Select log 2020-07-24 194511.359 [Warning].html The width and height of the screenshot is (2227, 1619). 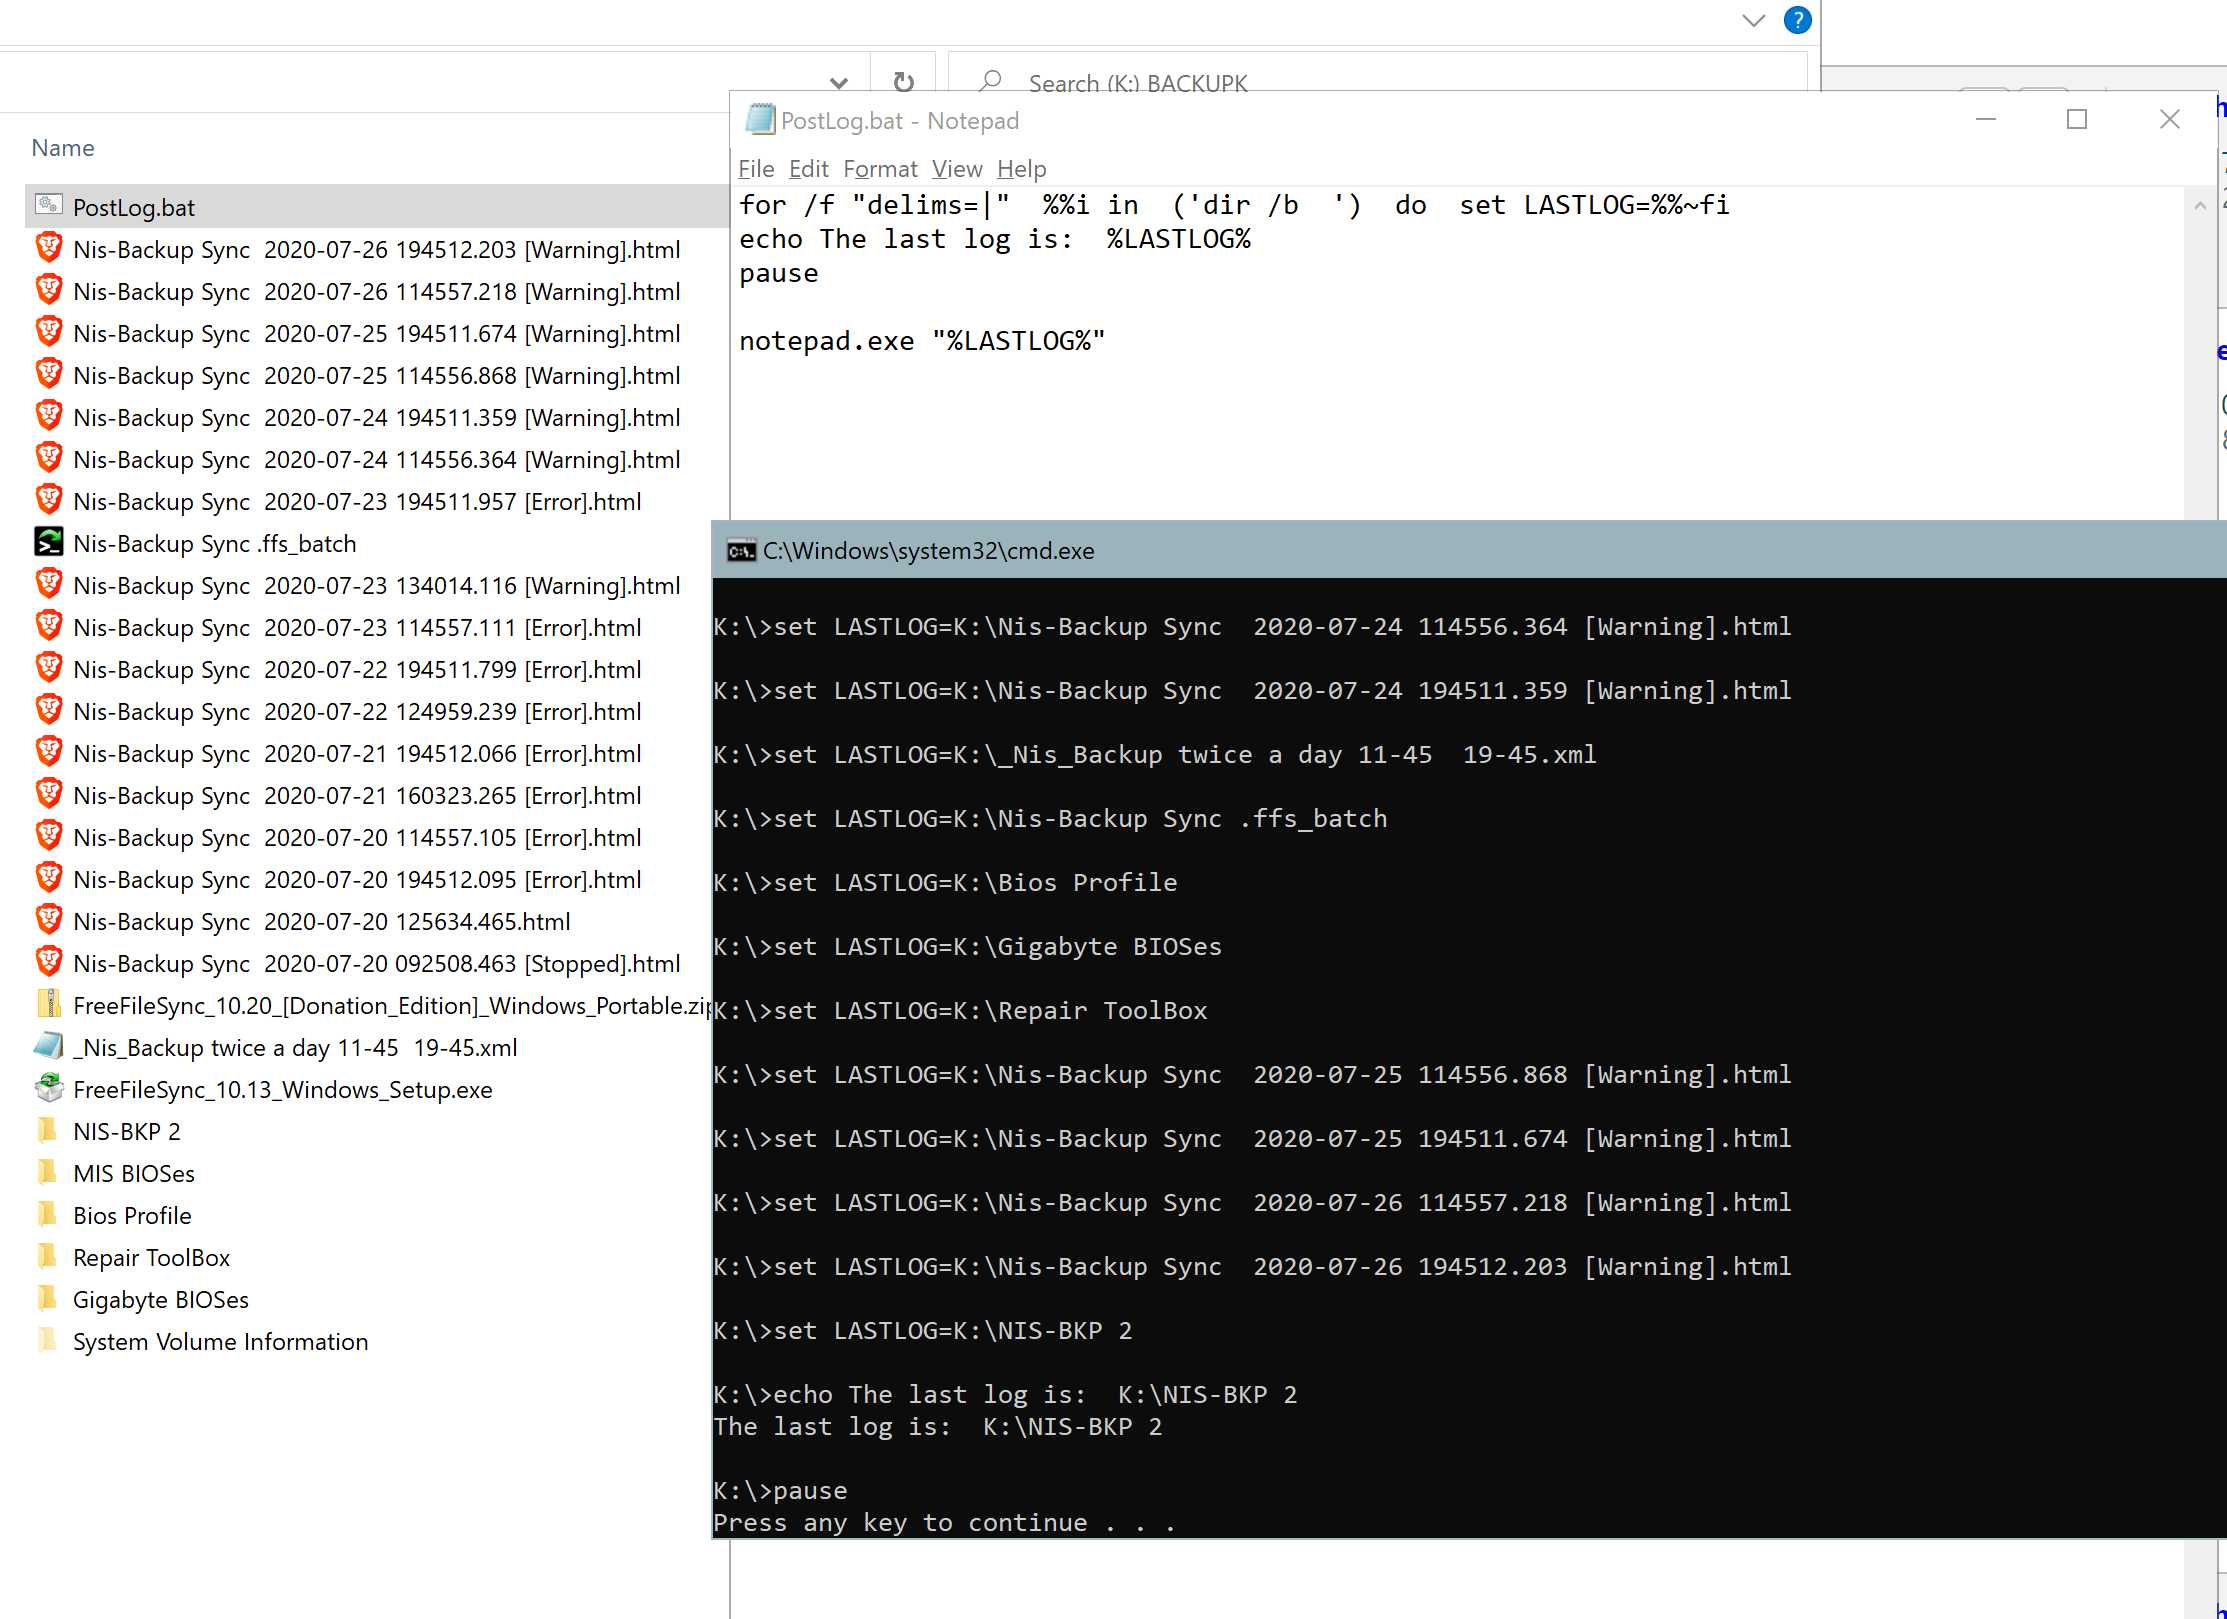click(376, 417)
